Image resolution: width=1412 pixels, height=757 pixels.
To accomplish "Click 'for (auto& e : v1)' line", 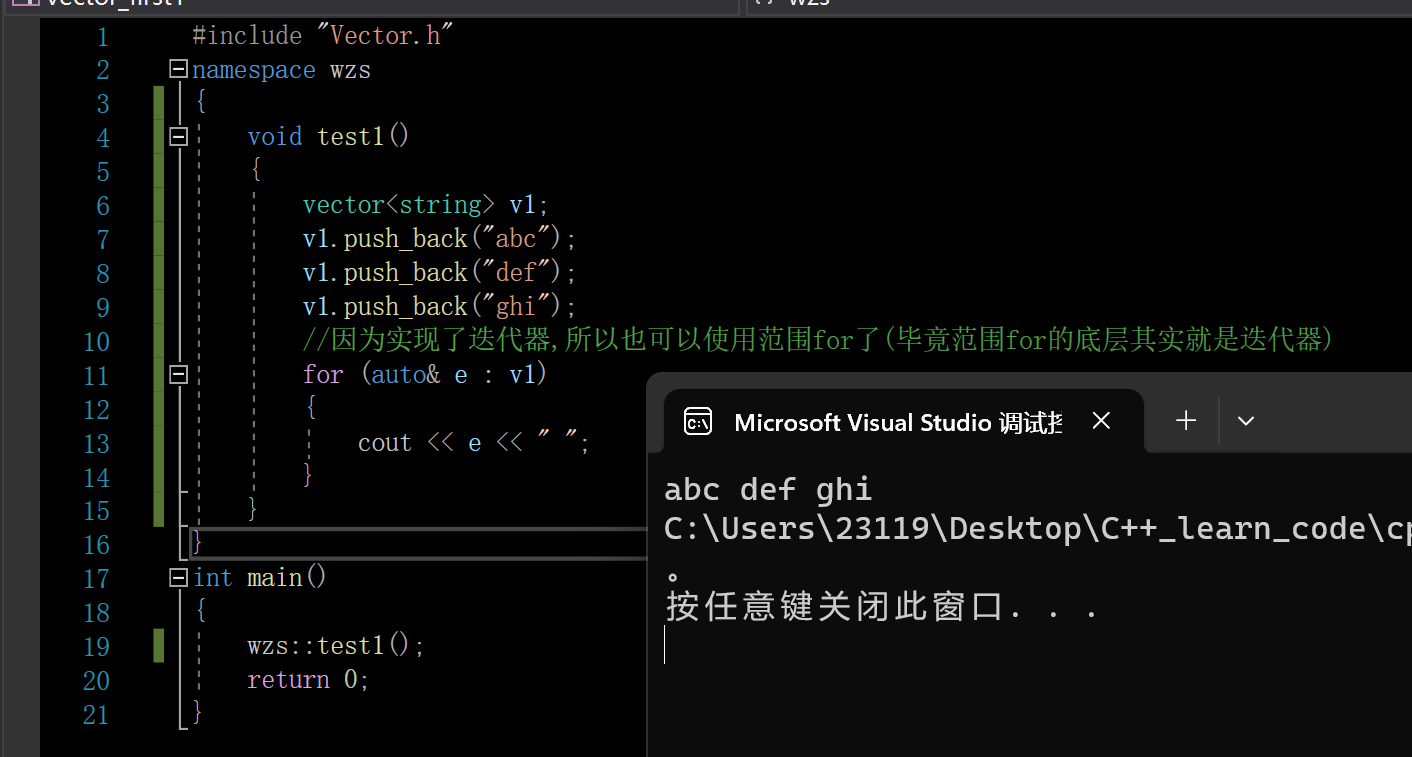I will coord(425,375).
